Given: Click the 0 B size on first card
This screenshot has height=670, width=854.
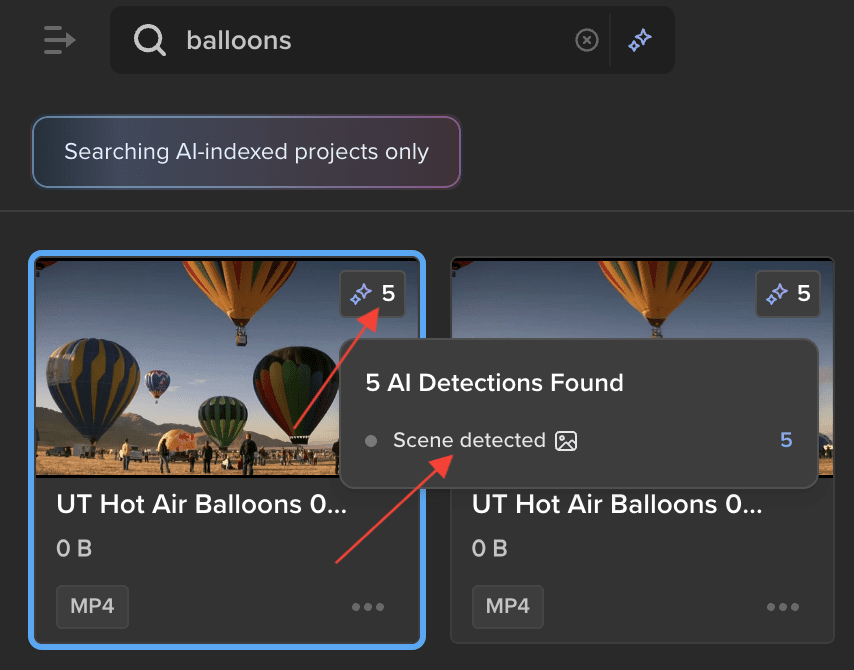Looking at the screenshot, I should (74, 549).
